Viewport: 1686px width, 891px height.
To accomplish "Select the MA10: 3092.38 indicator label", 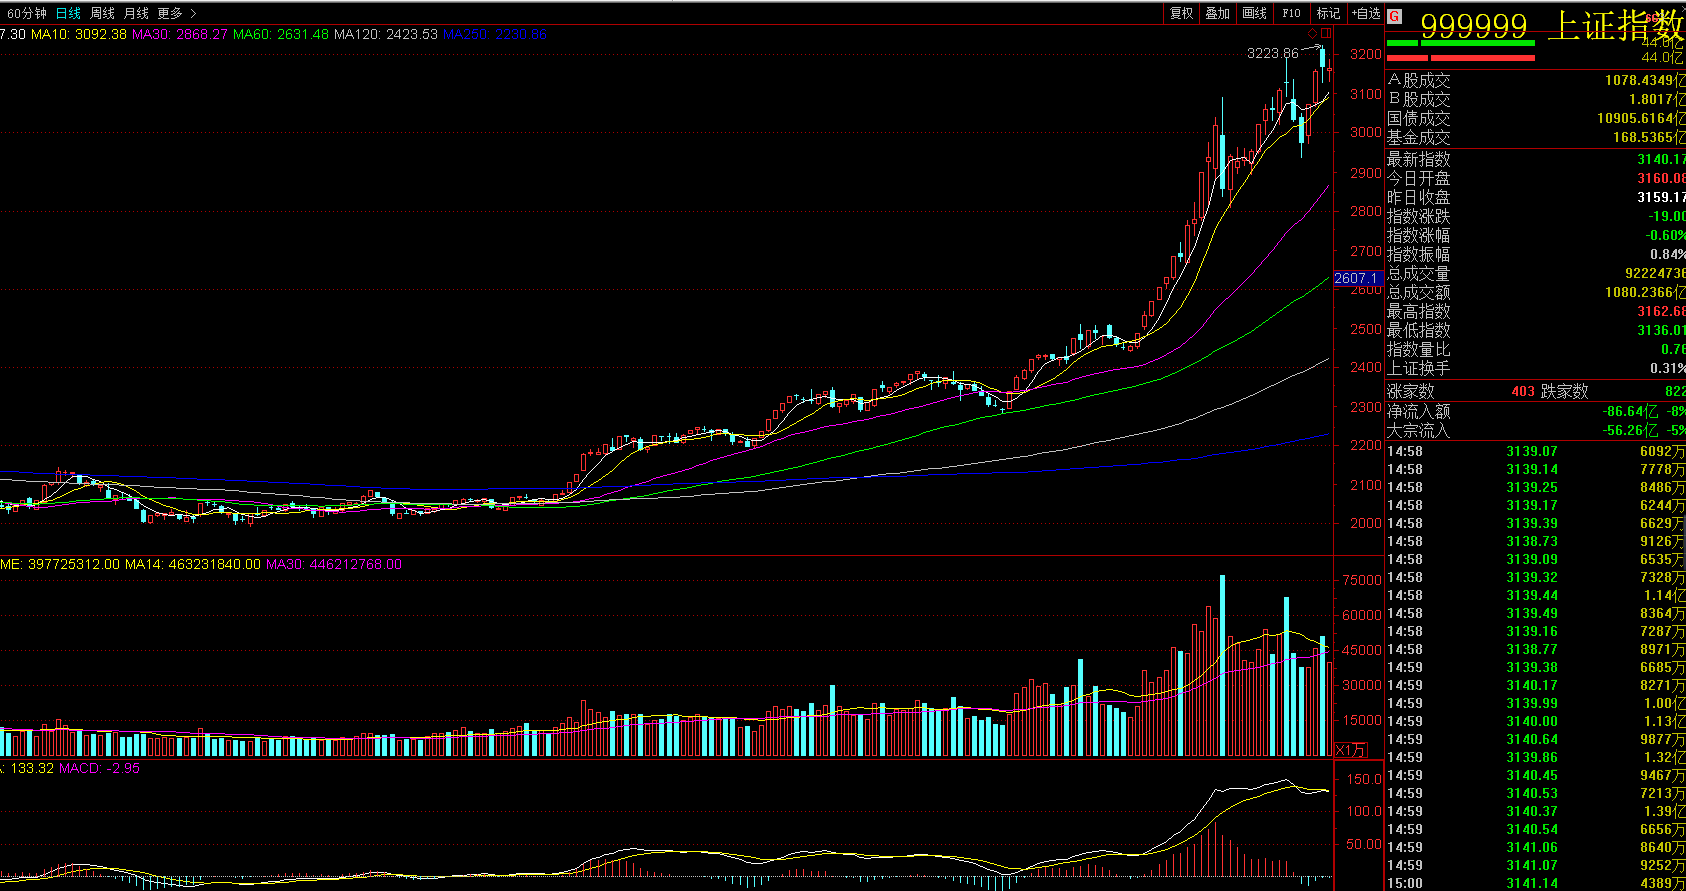I will click(x=79, y=34).
